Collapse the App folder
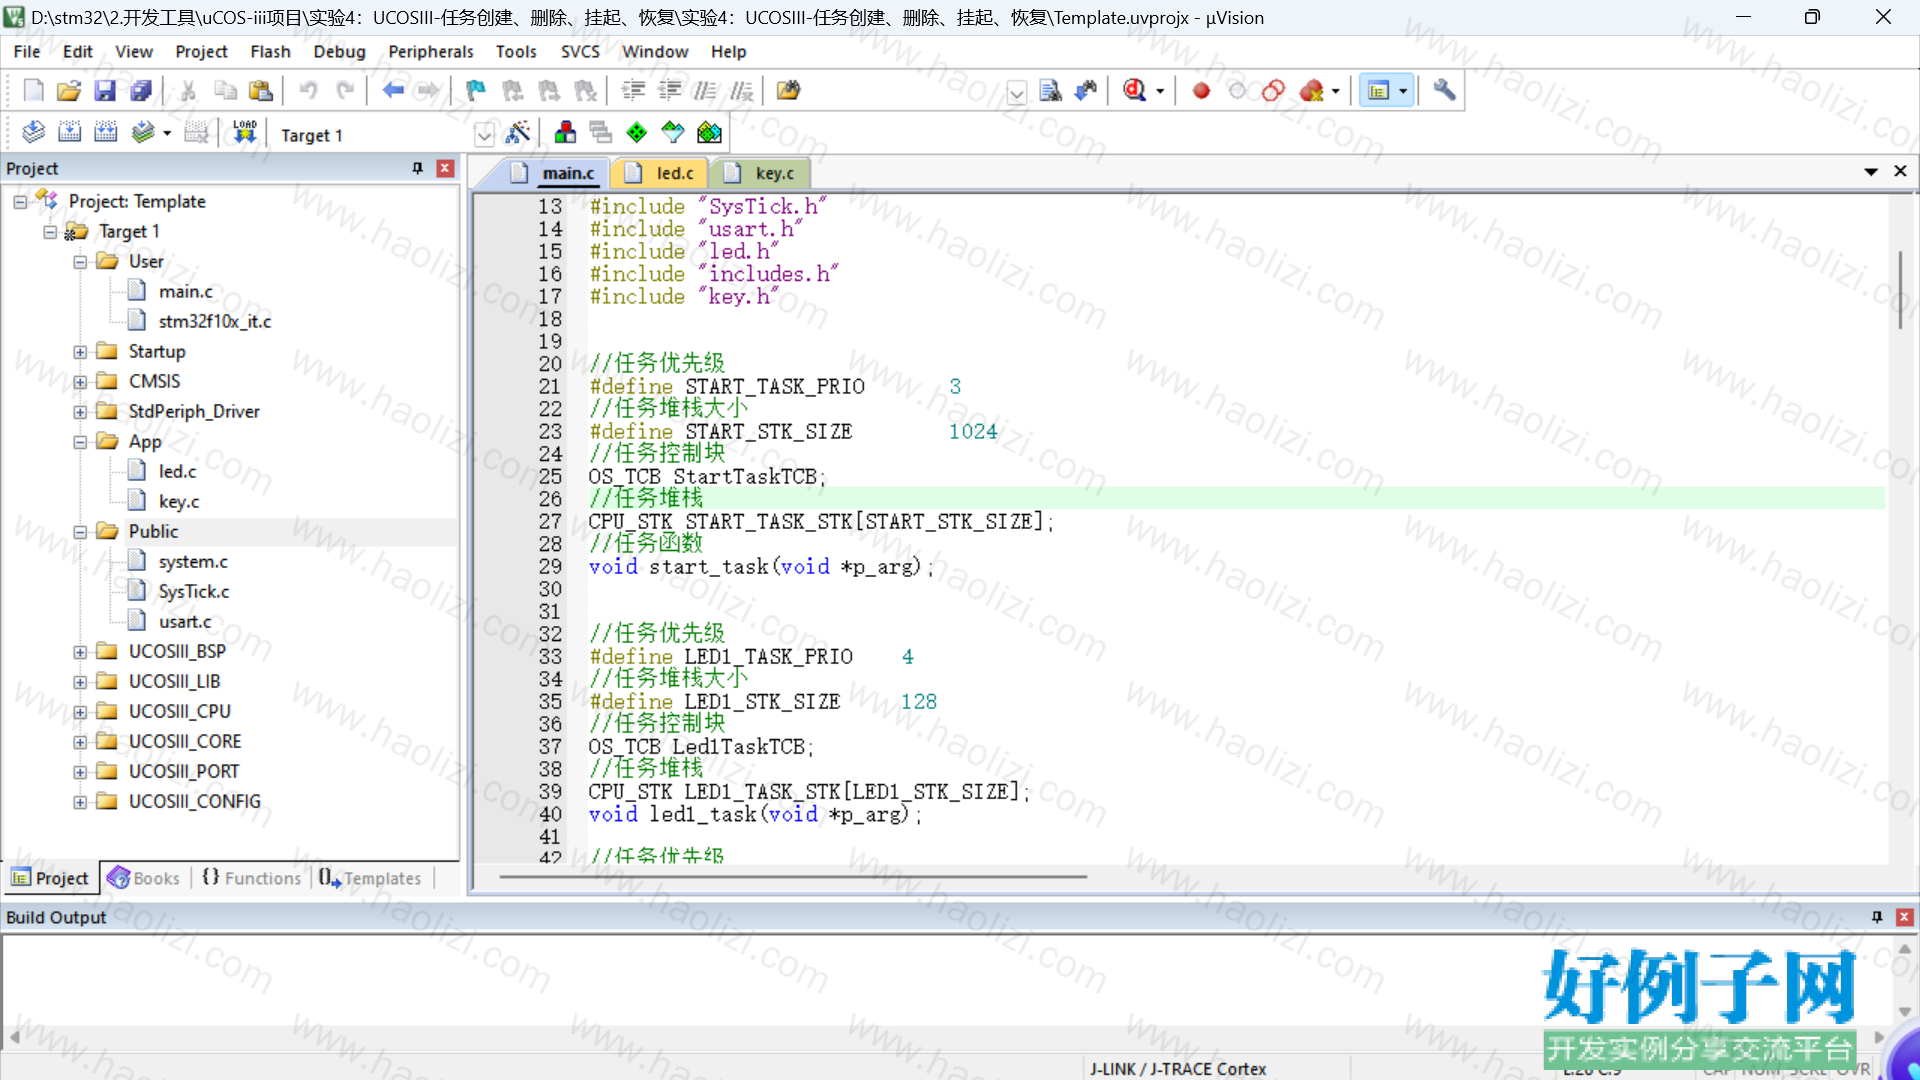 [80, 442]
